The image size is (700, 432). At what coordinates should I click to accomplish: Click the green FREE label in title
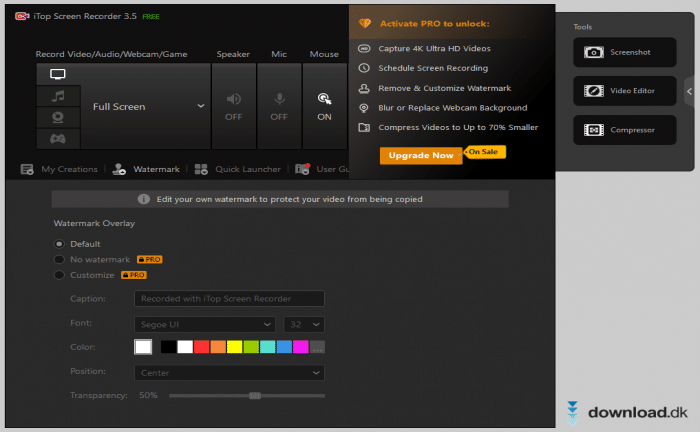[x=151, y=17]
